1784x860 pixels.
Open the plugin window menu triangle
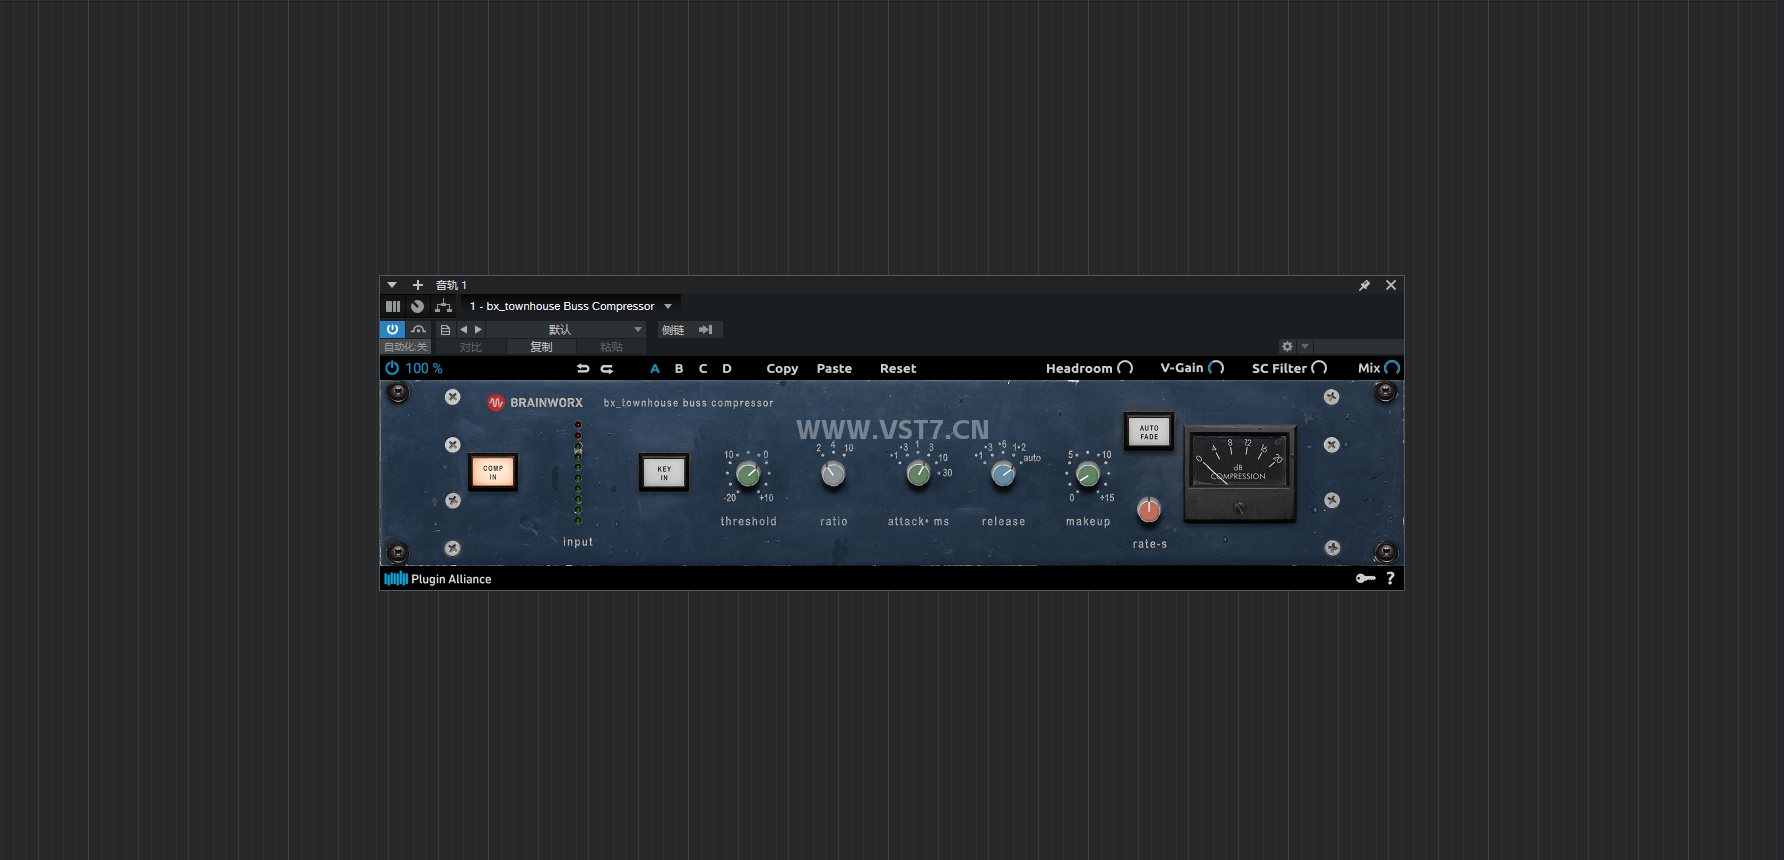pos(392,285)
